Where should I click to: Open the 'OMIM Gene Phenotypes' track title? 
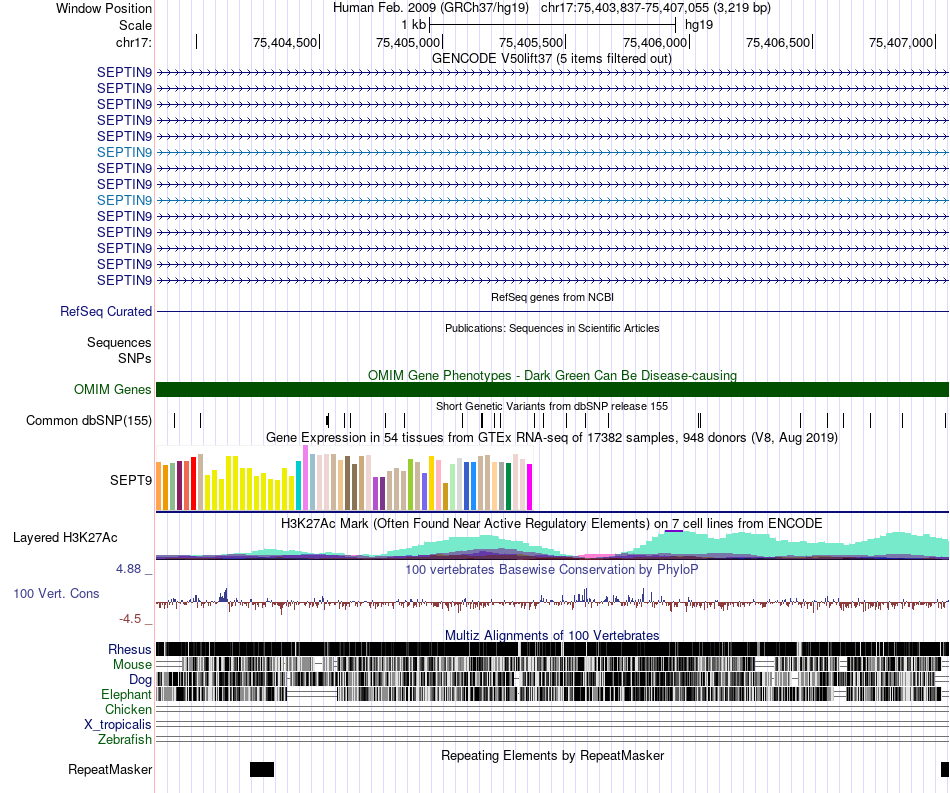[x=552, y=376]
